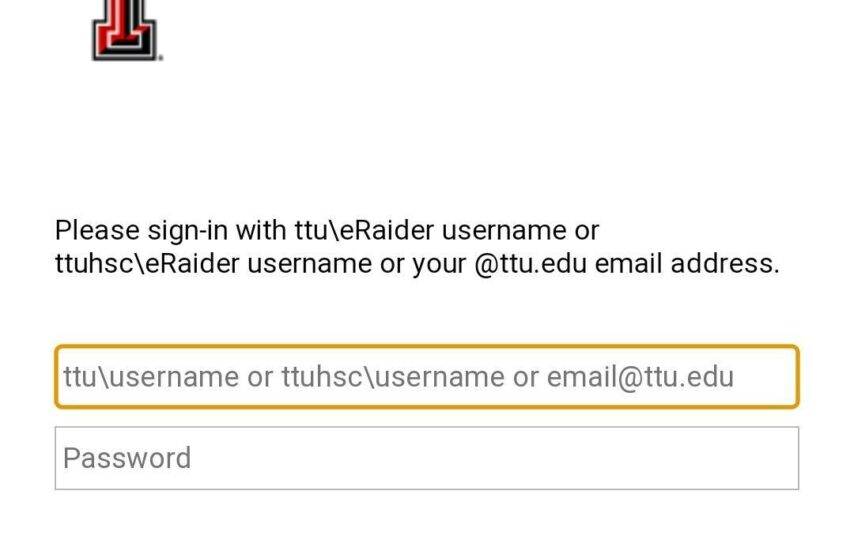Click the 'email@ttu.edu' placeholder in username box

(640, 377)
